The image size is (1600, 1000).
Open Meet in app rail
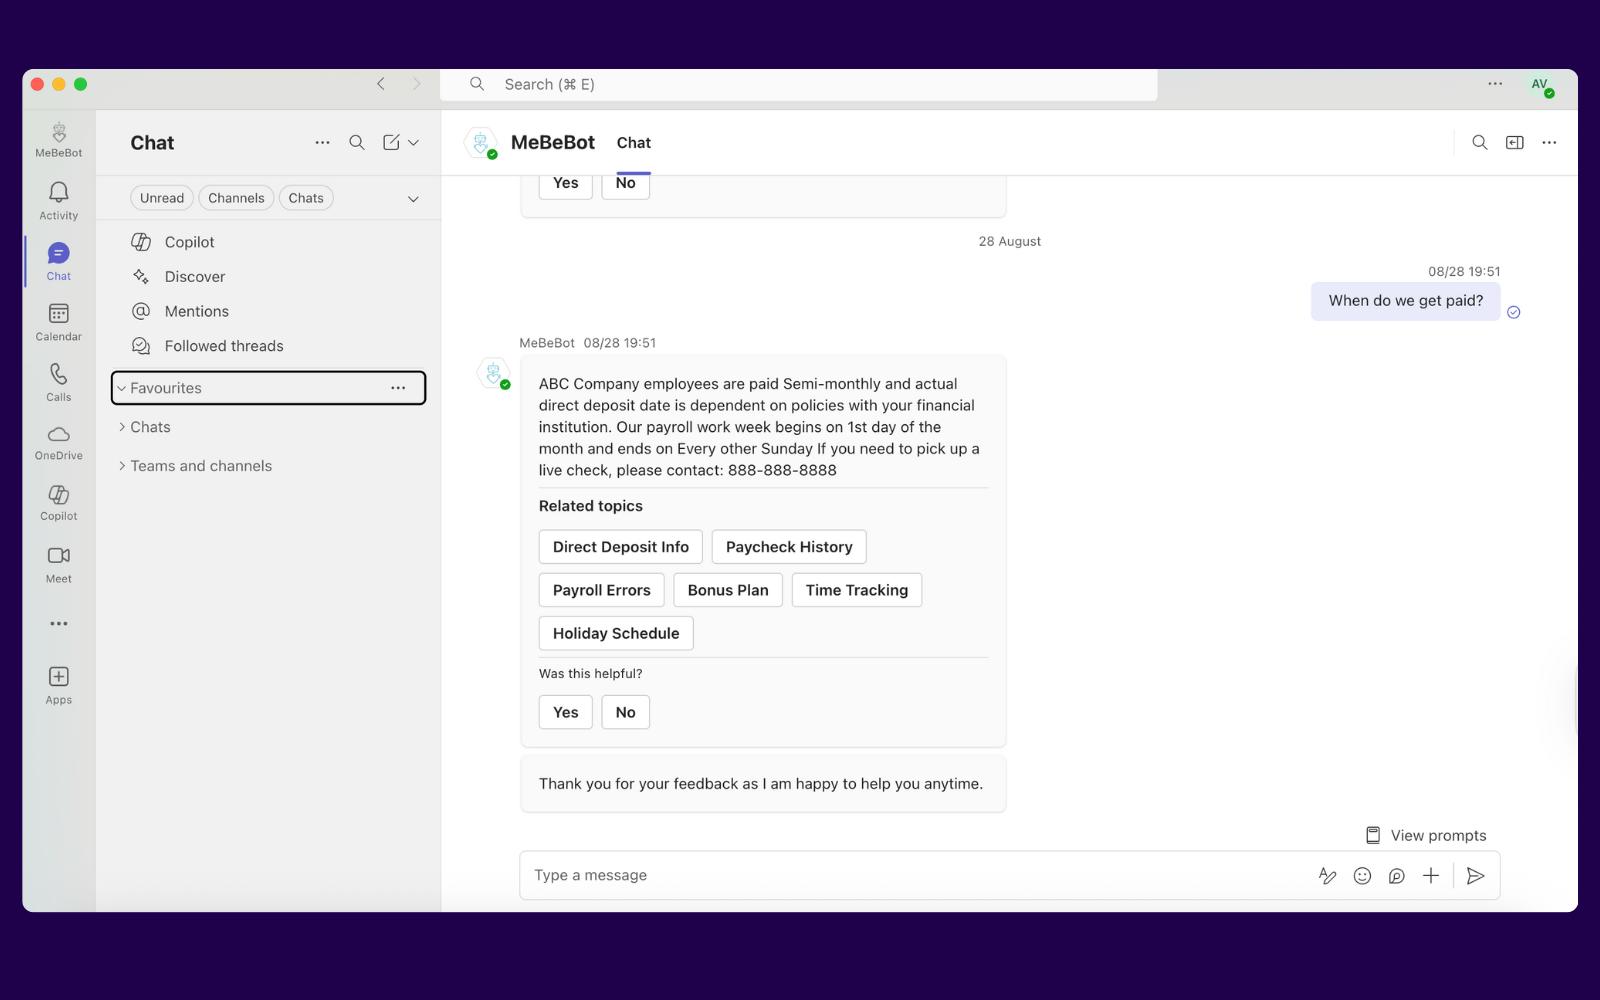[x=59, y=564]
